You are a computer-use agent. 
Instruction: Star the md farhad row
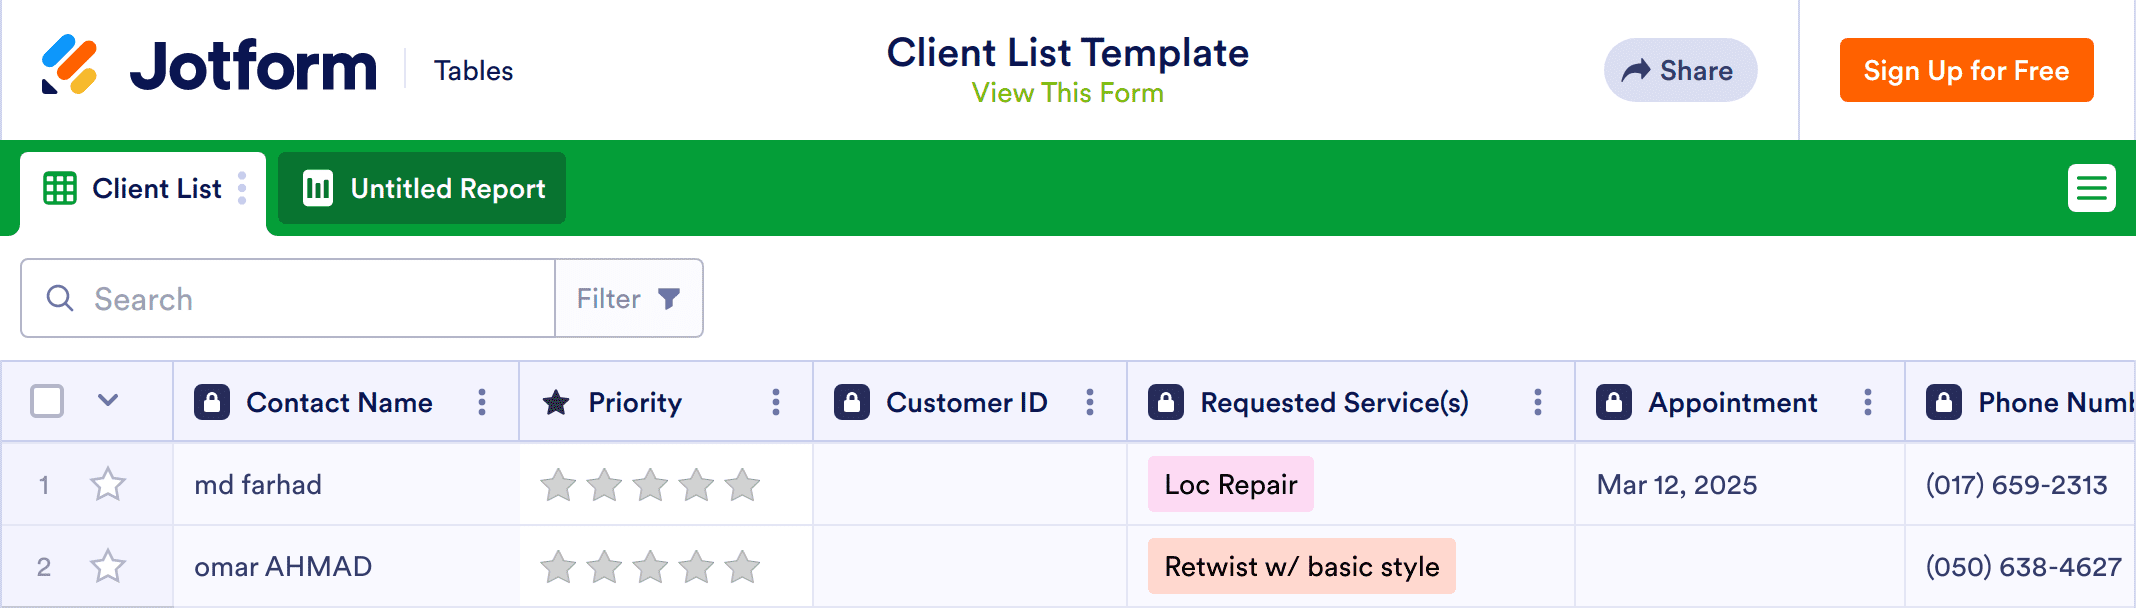(x=108, y=485)
